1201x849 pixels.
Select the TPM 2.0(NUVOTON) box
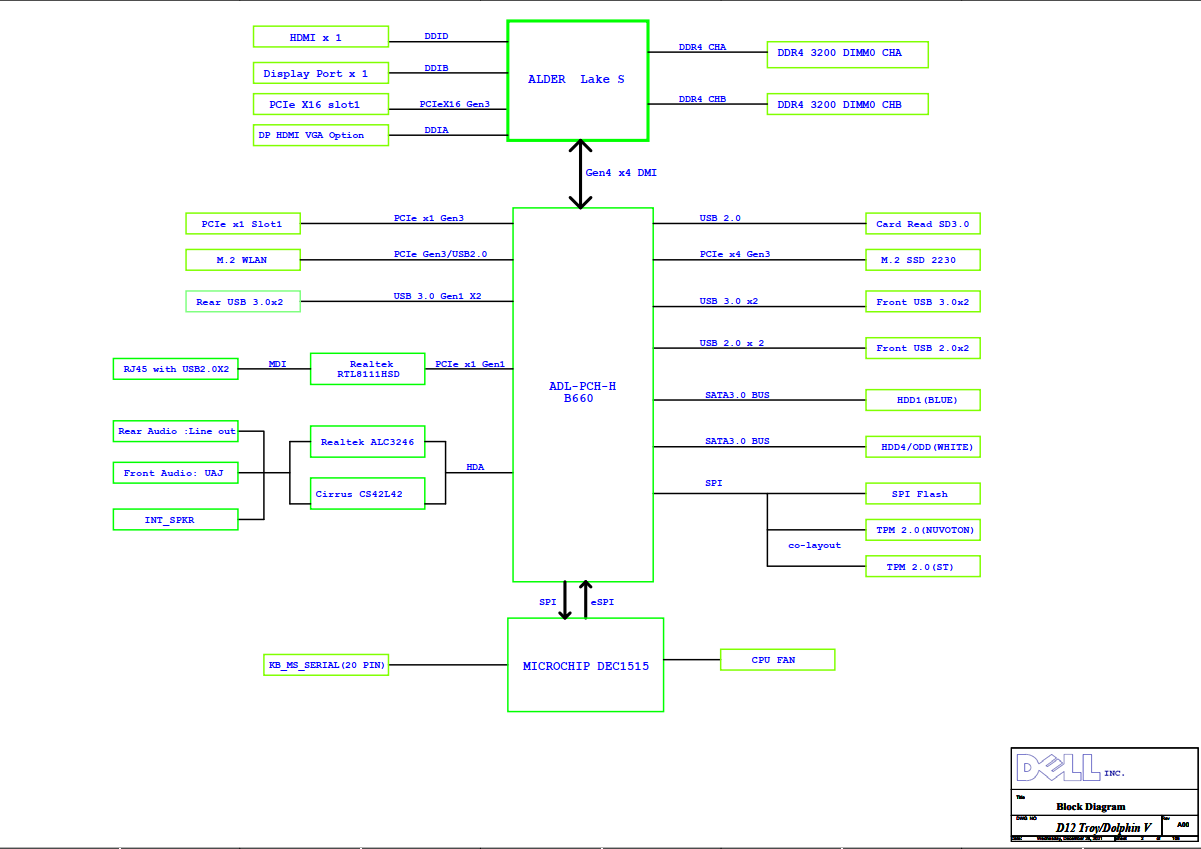922,529
